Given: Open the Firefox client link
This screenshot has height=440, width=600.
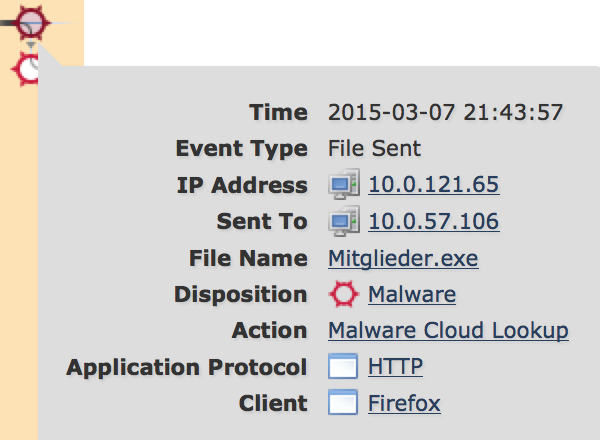Looking at the screenshot, I should [x=404, y=403].
